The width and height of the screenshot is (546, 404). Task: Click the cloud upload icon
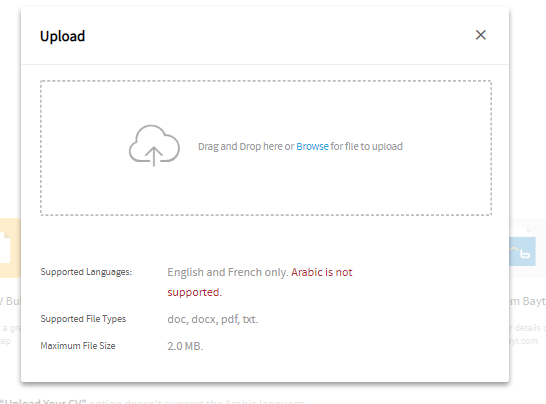(x=154, y=146)
